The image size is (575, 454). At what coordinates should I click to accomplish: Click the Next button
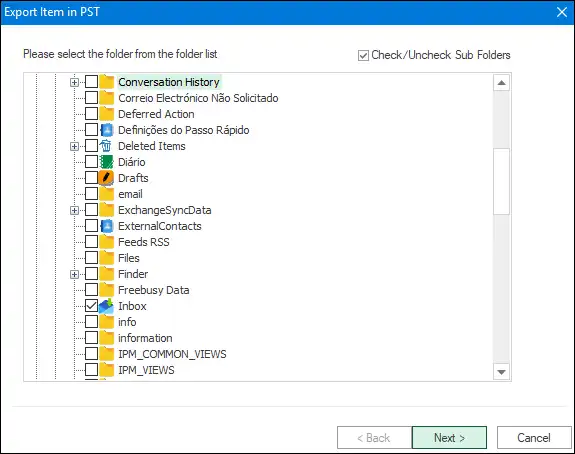449,437
